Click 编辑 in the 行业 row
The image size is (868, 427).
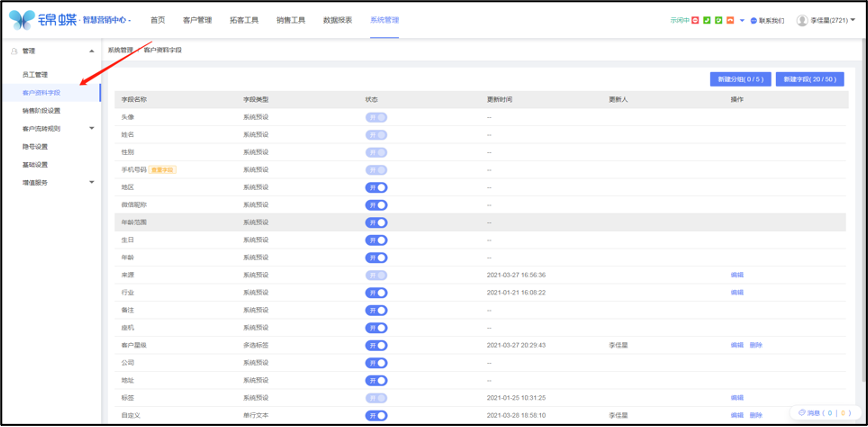click(x=737, y=292)
